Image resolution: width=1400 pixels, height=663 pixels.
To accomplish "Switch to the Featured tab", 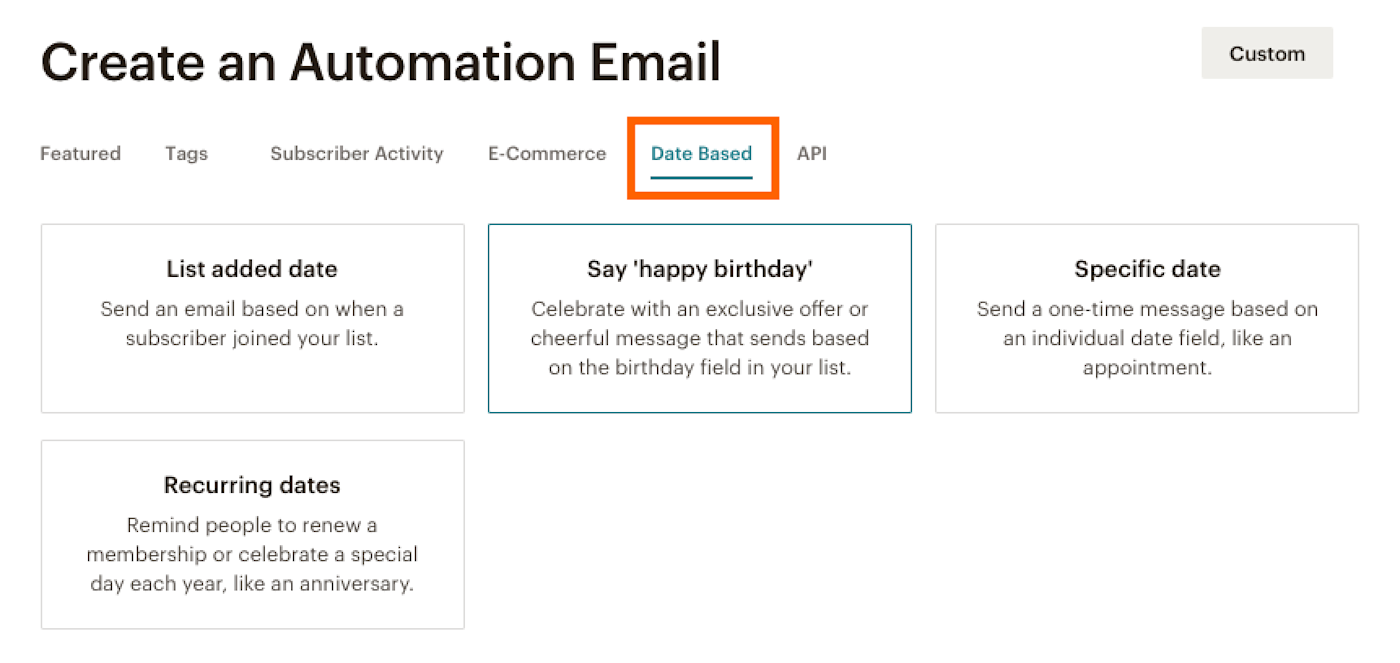I will [x=80, y=153].
